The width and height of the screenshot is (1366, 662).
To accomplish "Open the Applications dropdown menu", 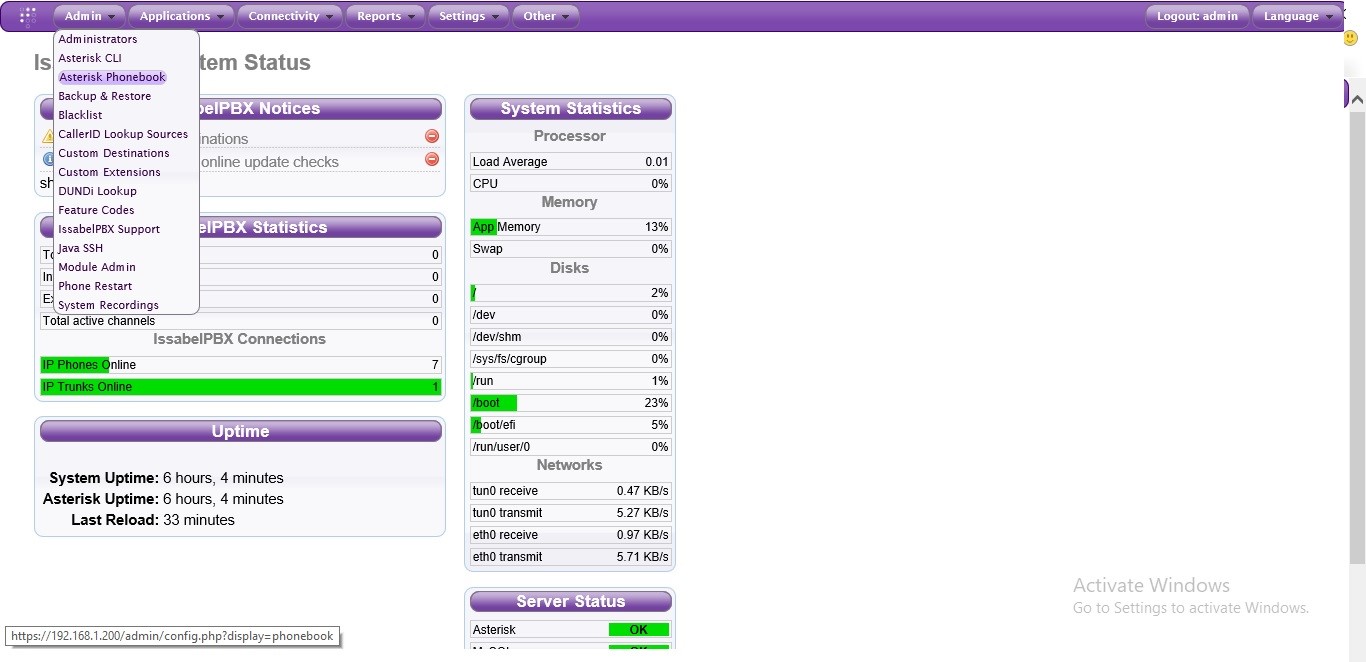I will point(182,16).
